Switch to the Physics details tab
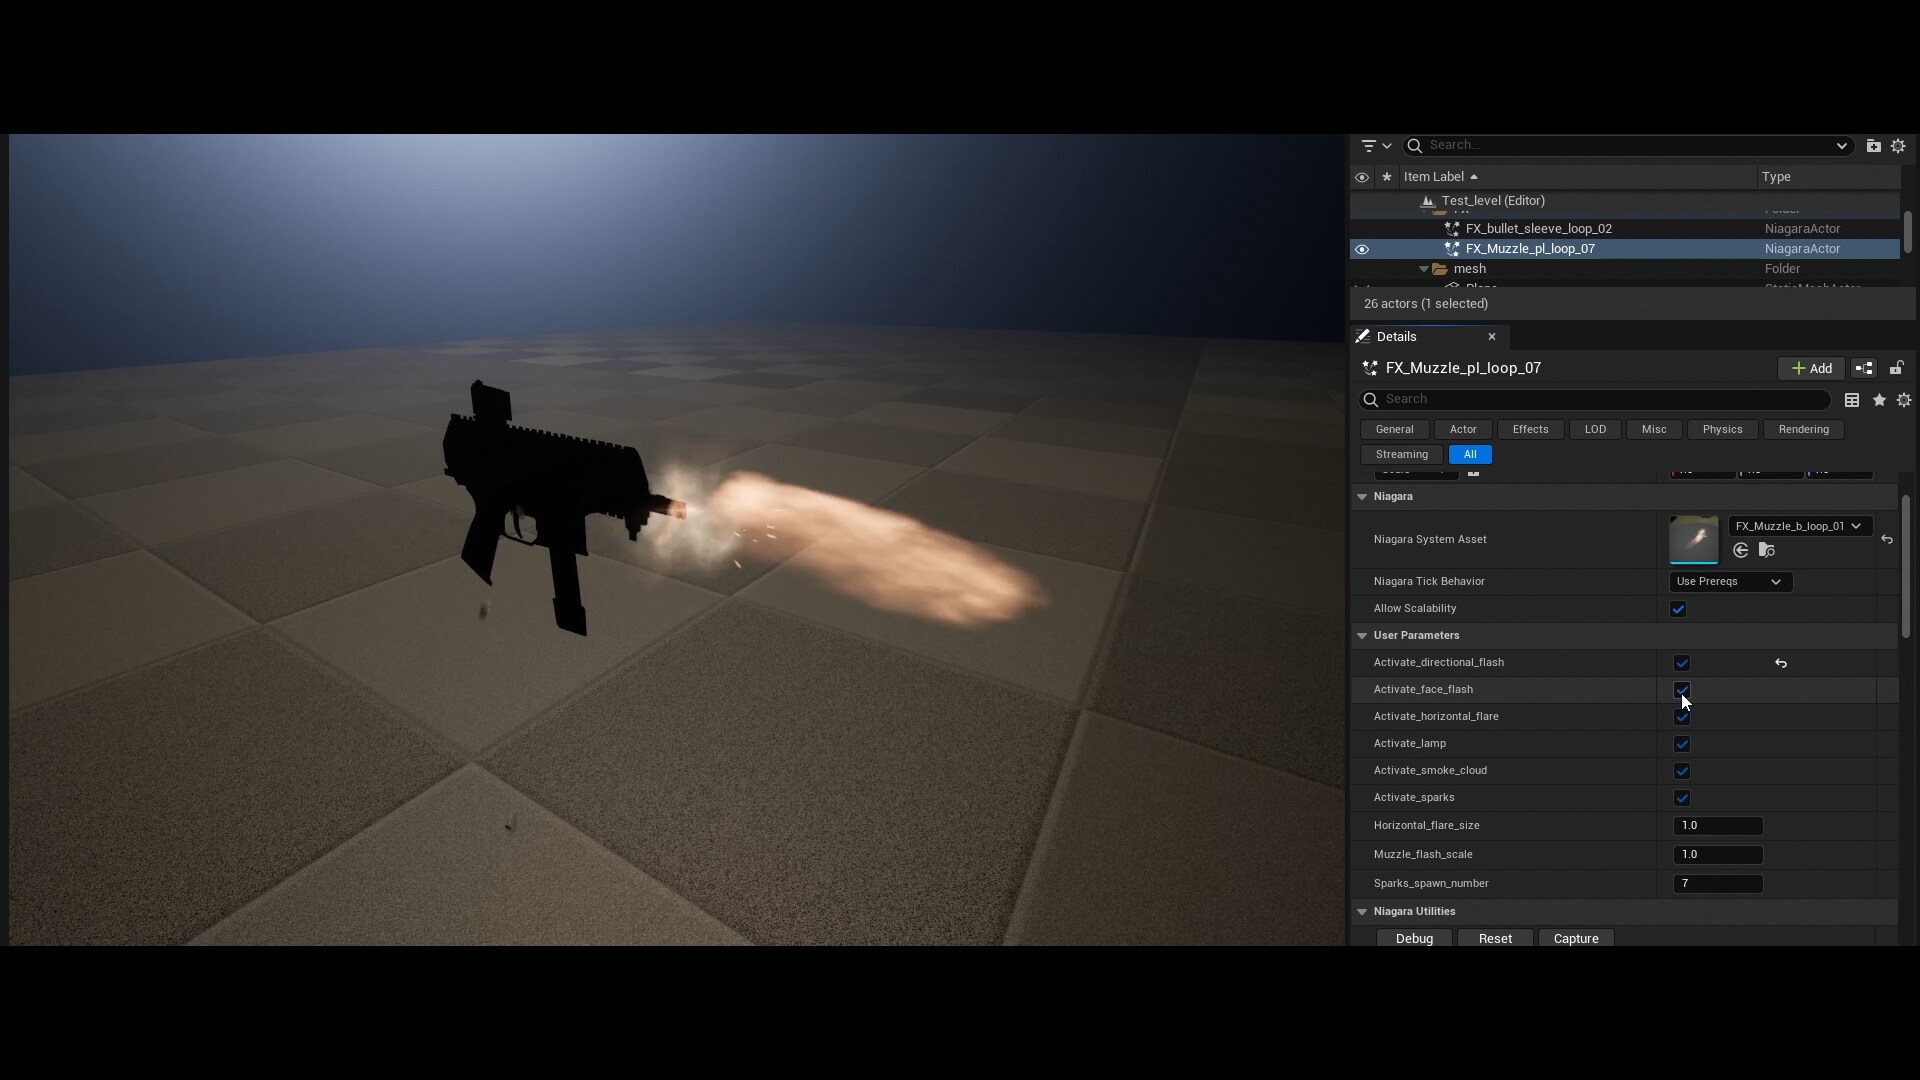This screenshot has width=1920, height=1080. pyautogui.click(x=1722, y=429)
